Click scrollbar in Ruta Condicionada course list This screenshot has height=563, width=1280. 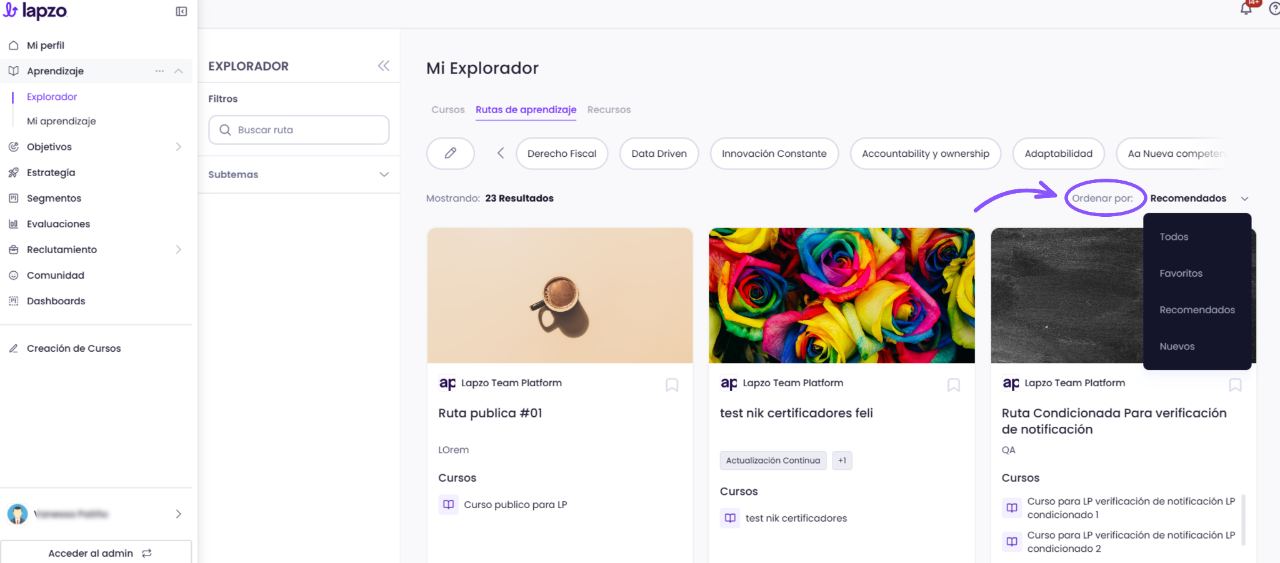1243,518
